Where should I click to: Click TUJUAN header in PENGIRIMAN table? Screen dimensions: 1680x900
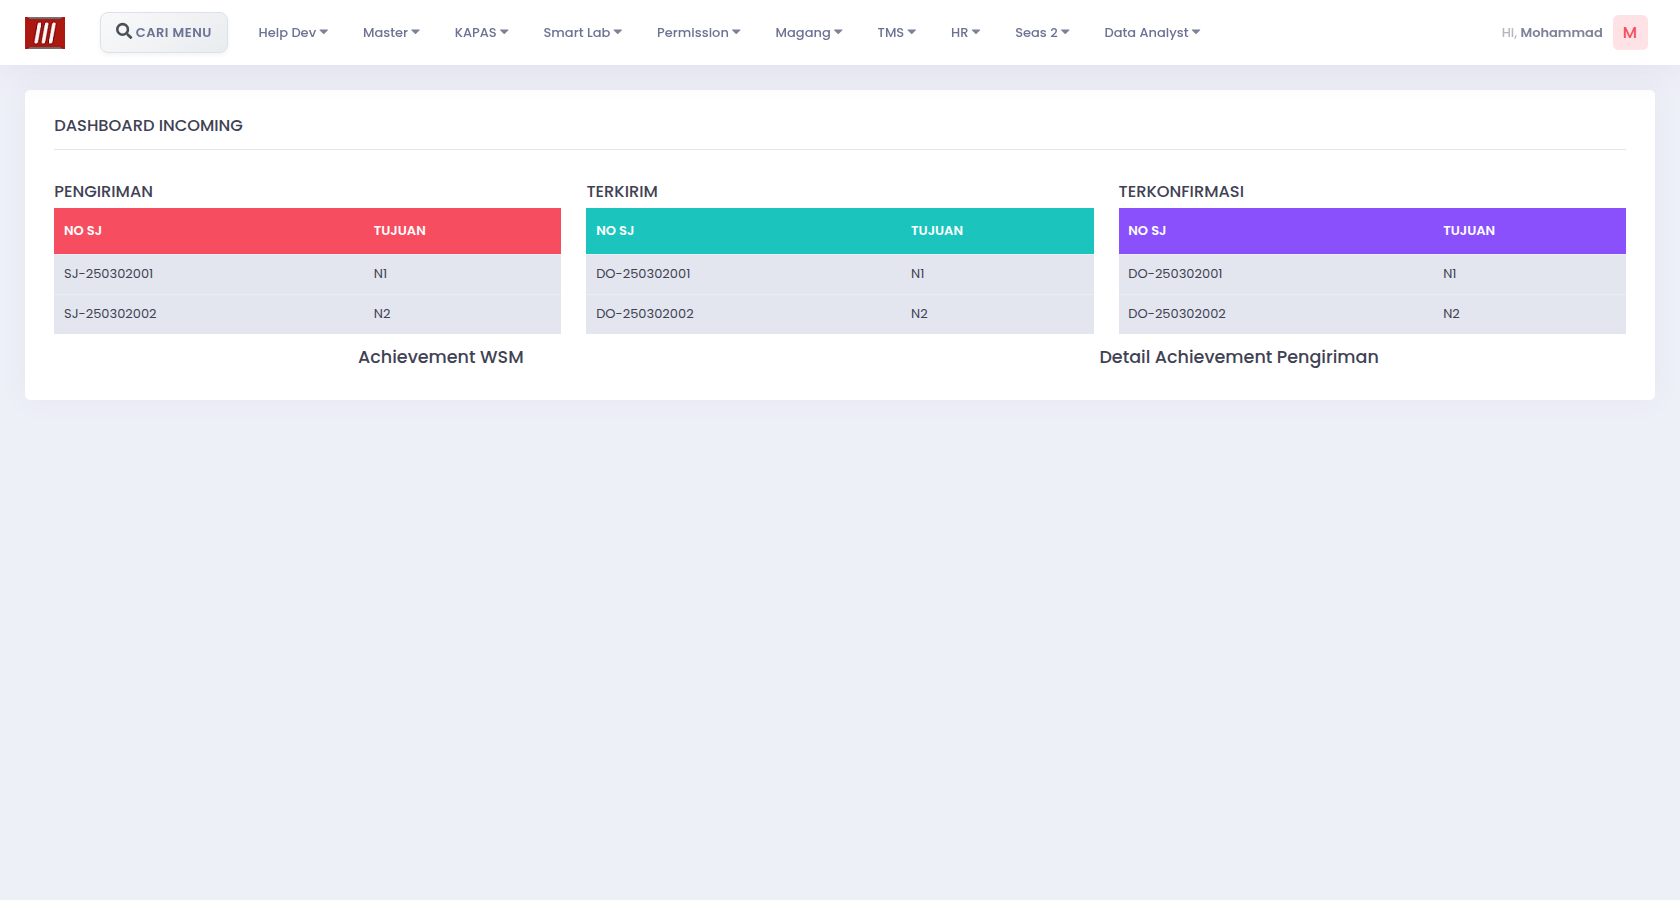(x=399, y=231)
